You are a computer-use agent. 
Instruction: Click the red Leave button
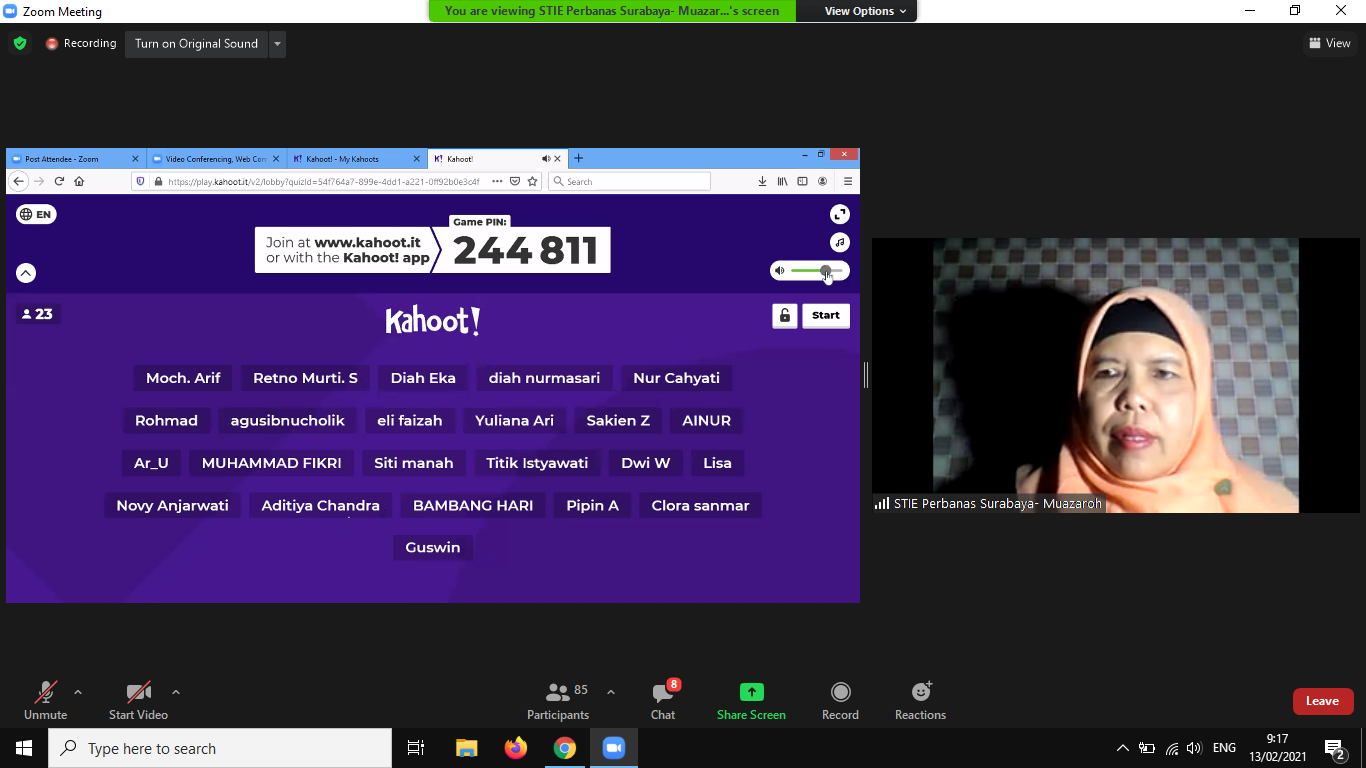1322,701
